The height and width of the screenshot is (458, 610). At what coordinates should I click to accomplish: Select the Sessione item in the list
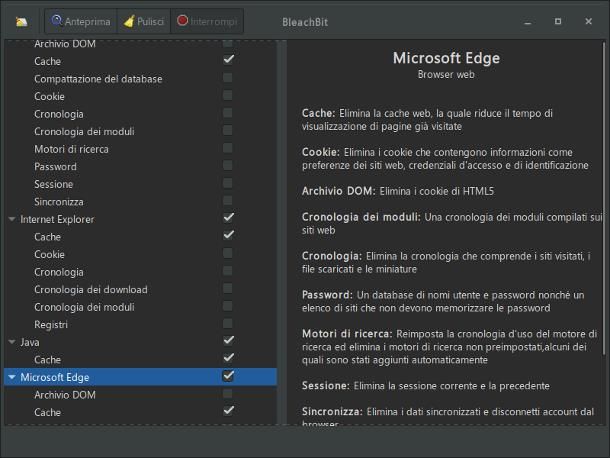[x=54, y=184]
